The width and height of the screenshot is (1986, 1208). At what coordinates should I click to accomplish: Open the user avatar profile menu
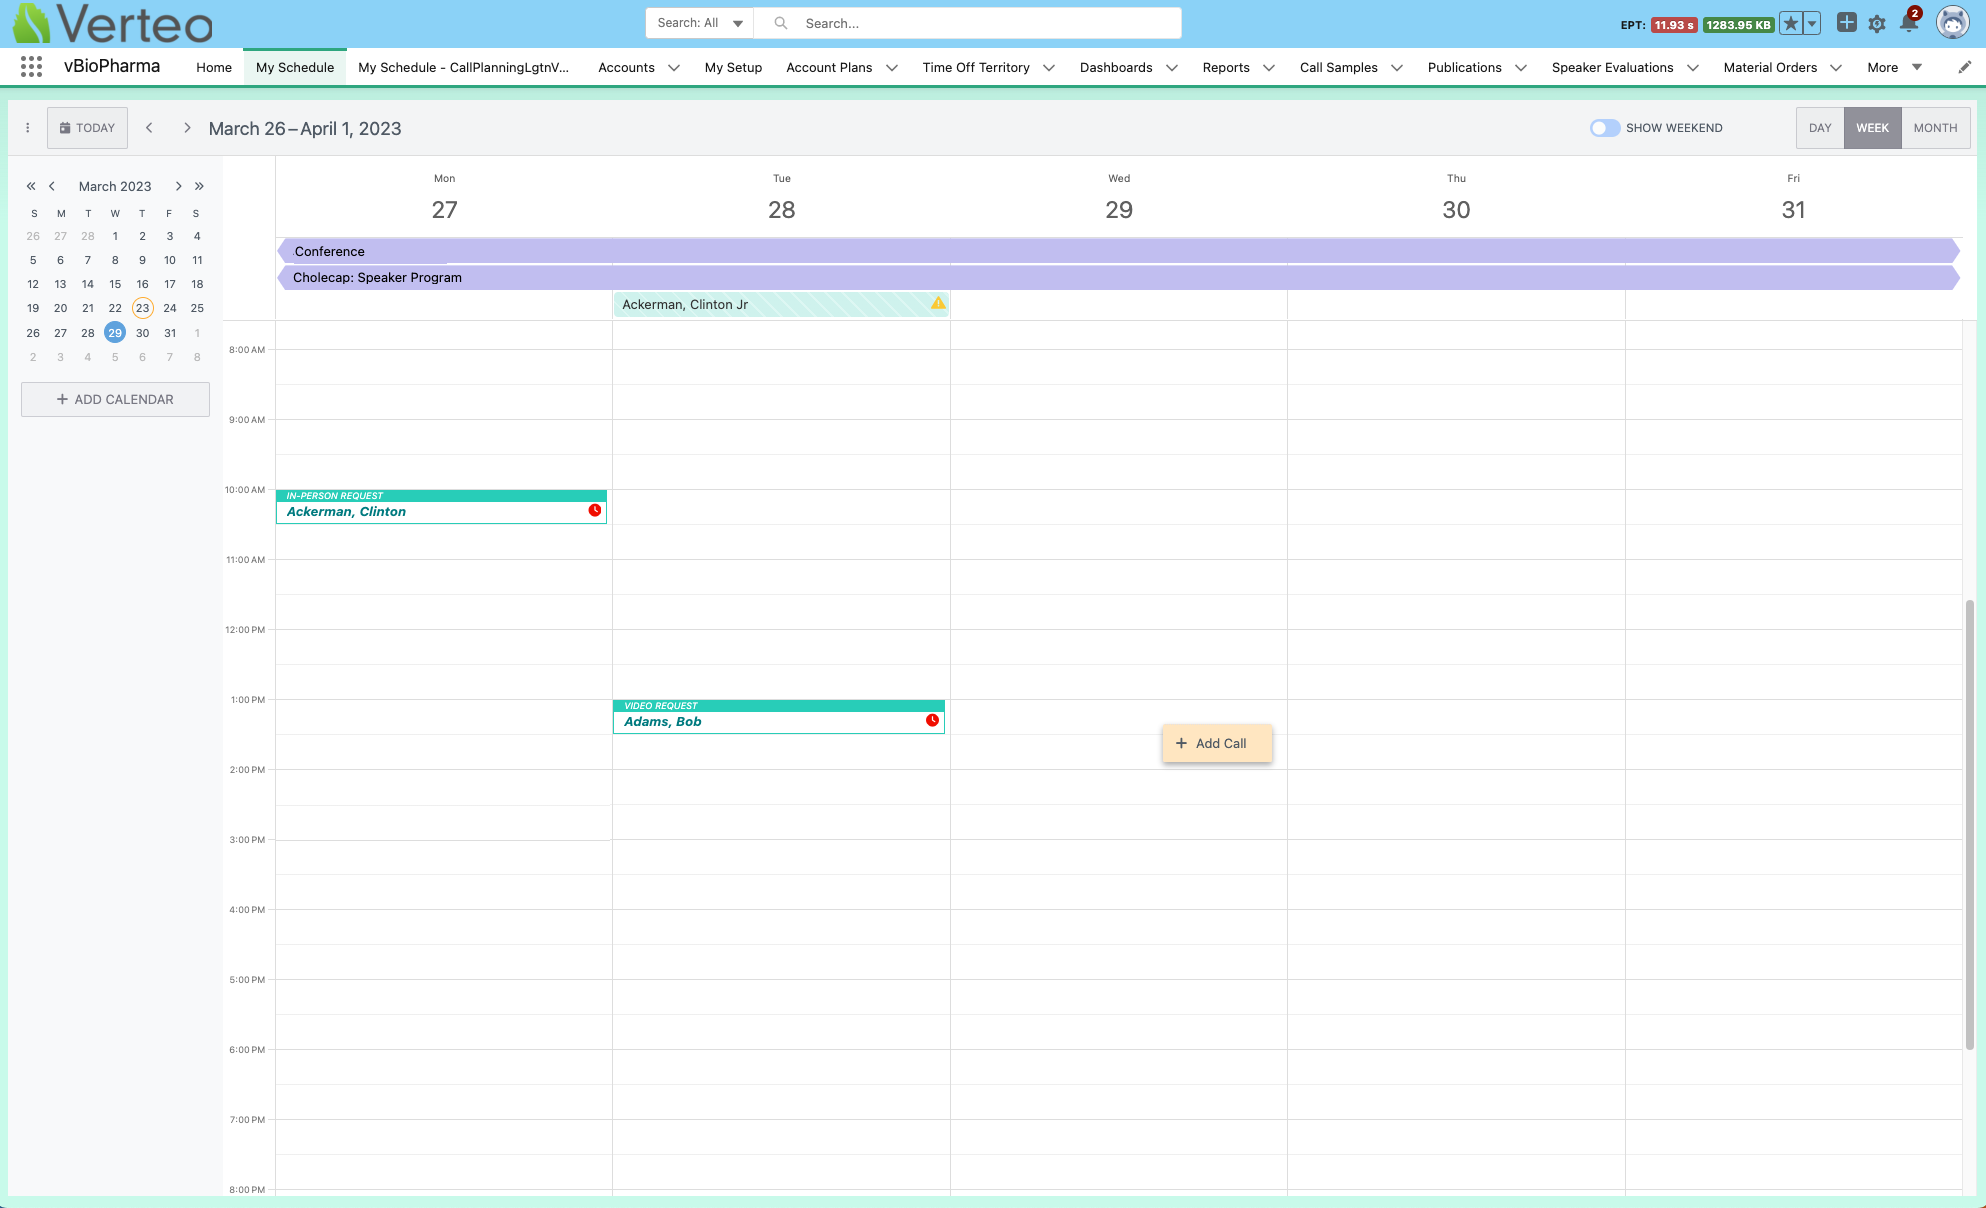click(x=1952, y=23)
